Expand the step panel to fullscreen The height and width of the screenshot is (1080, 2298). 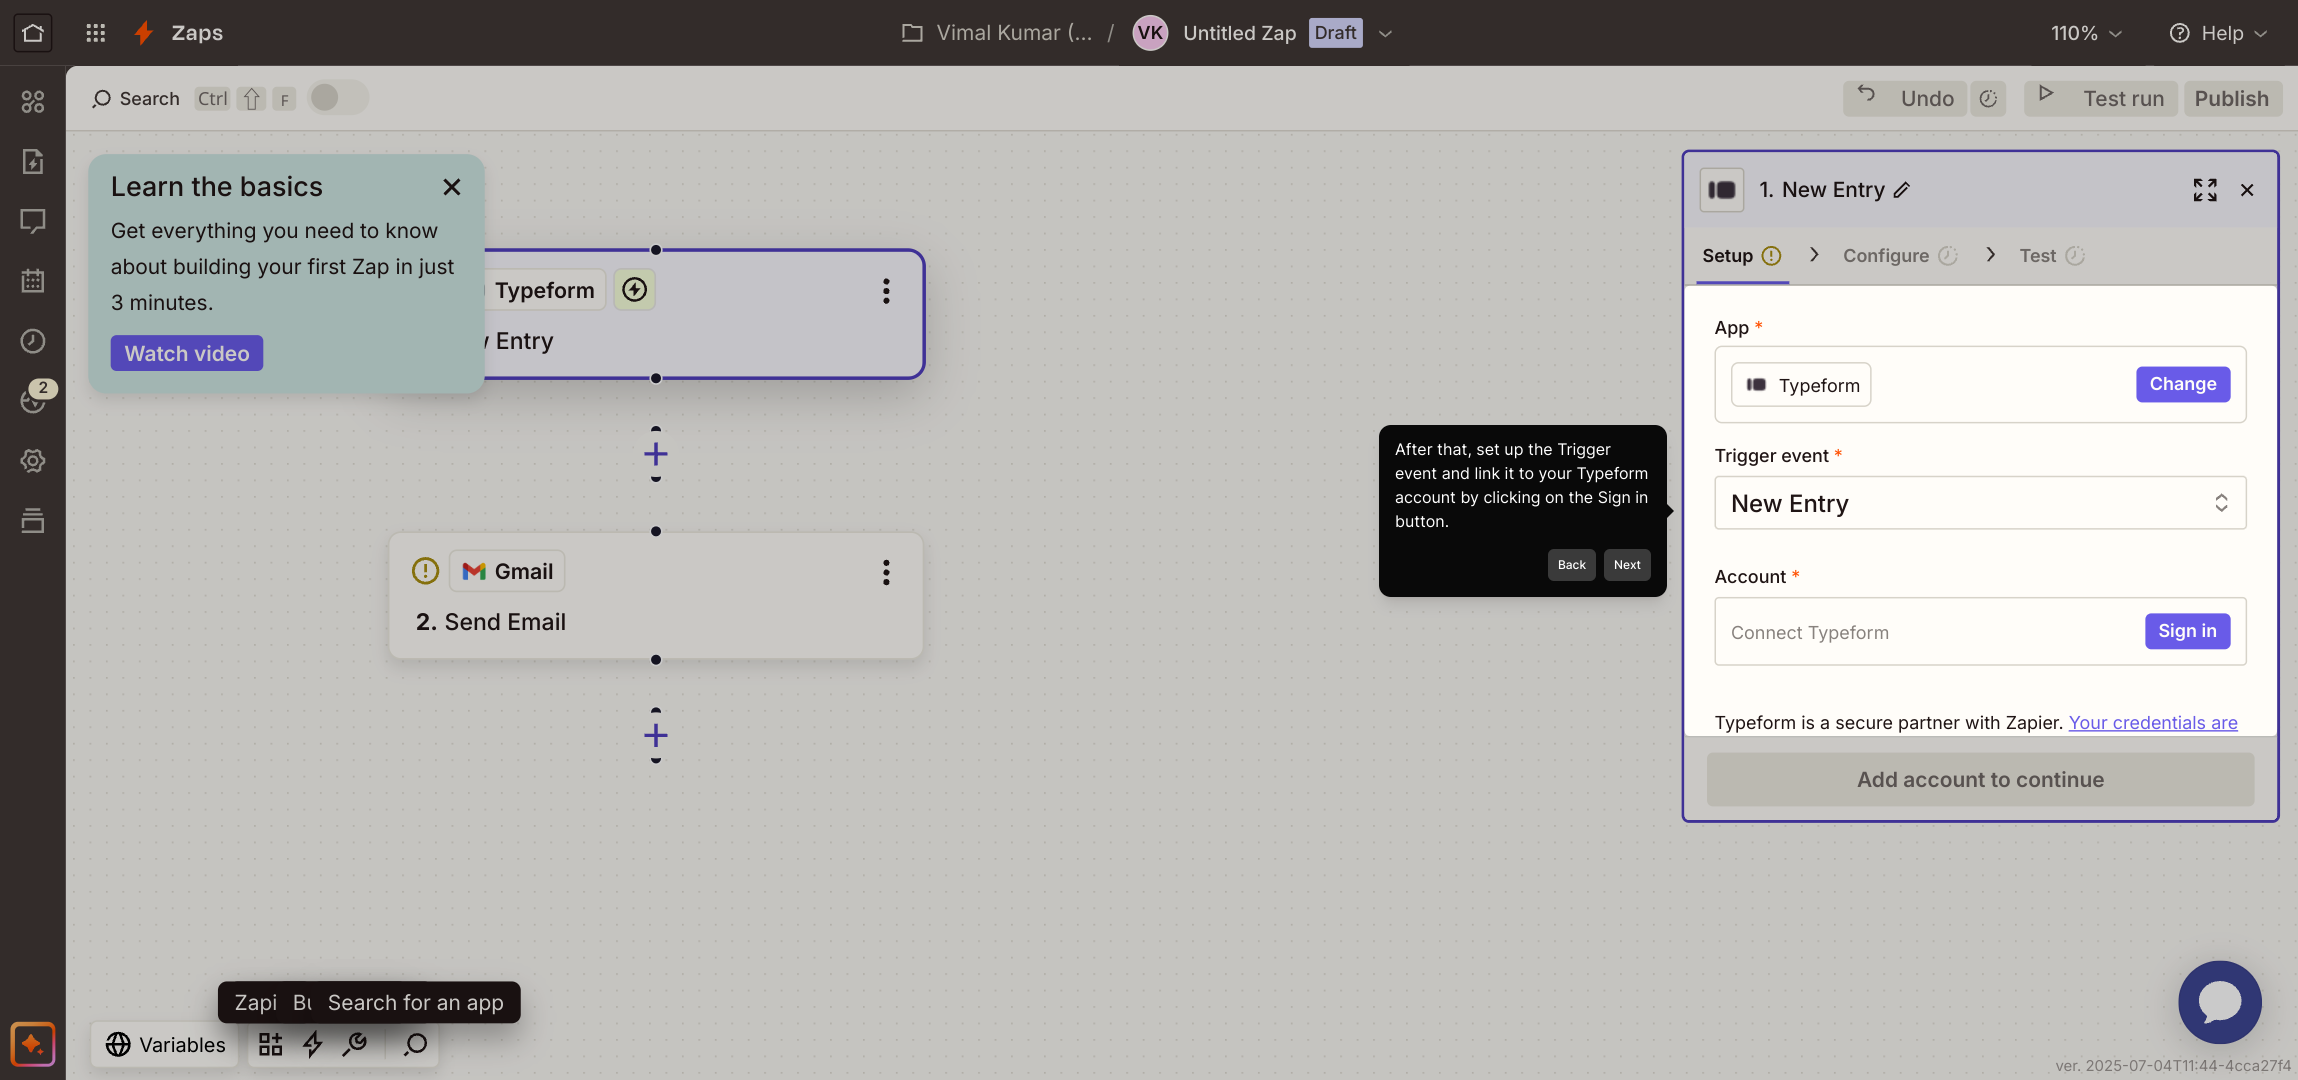coord(2205,190)
